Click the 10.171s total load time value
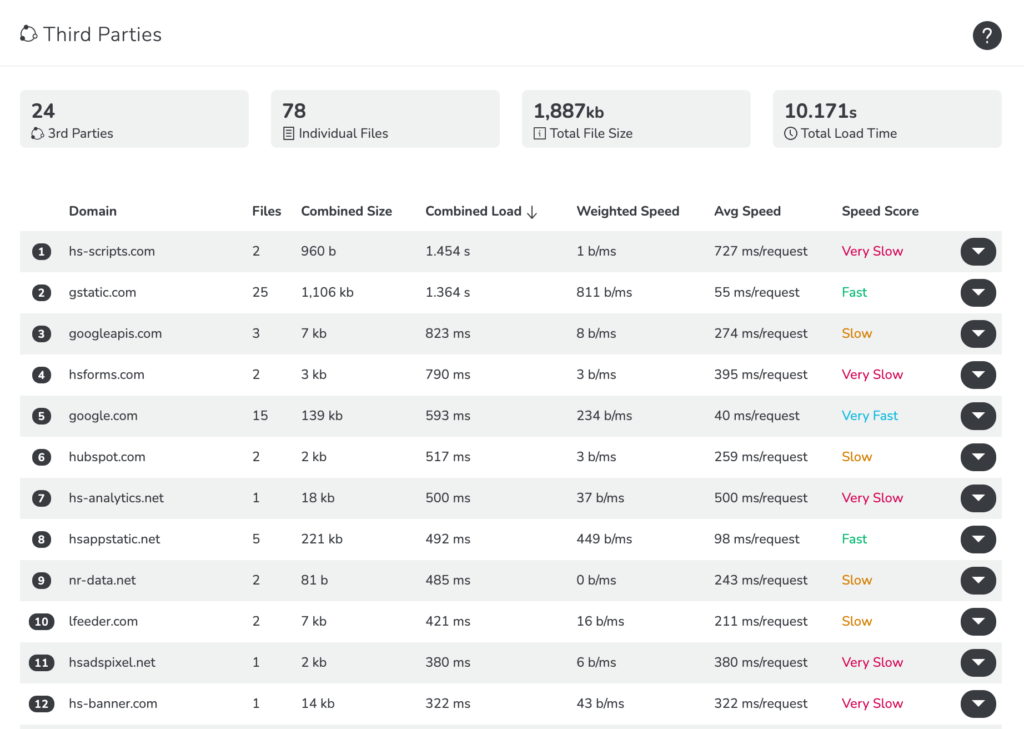This screenshot has height=729, width=1024. 820,111
